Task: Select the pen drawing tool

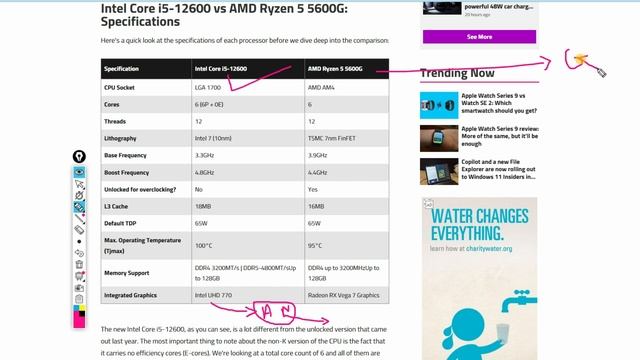Action: (79, 196)
